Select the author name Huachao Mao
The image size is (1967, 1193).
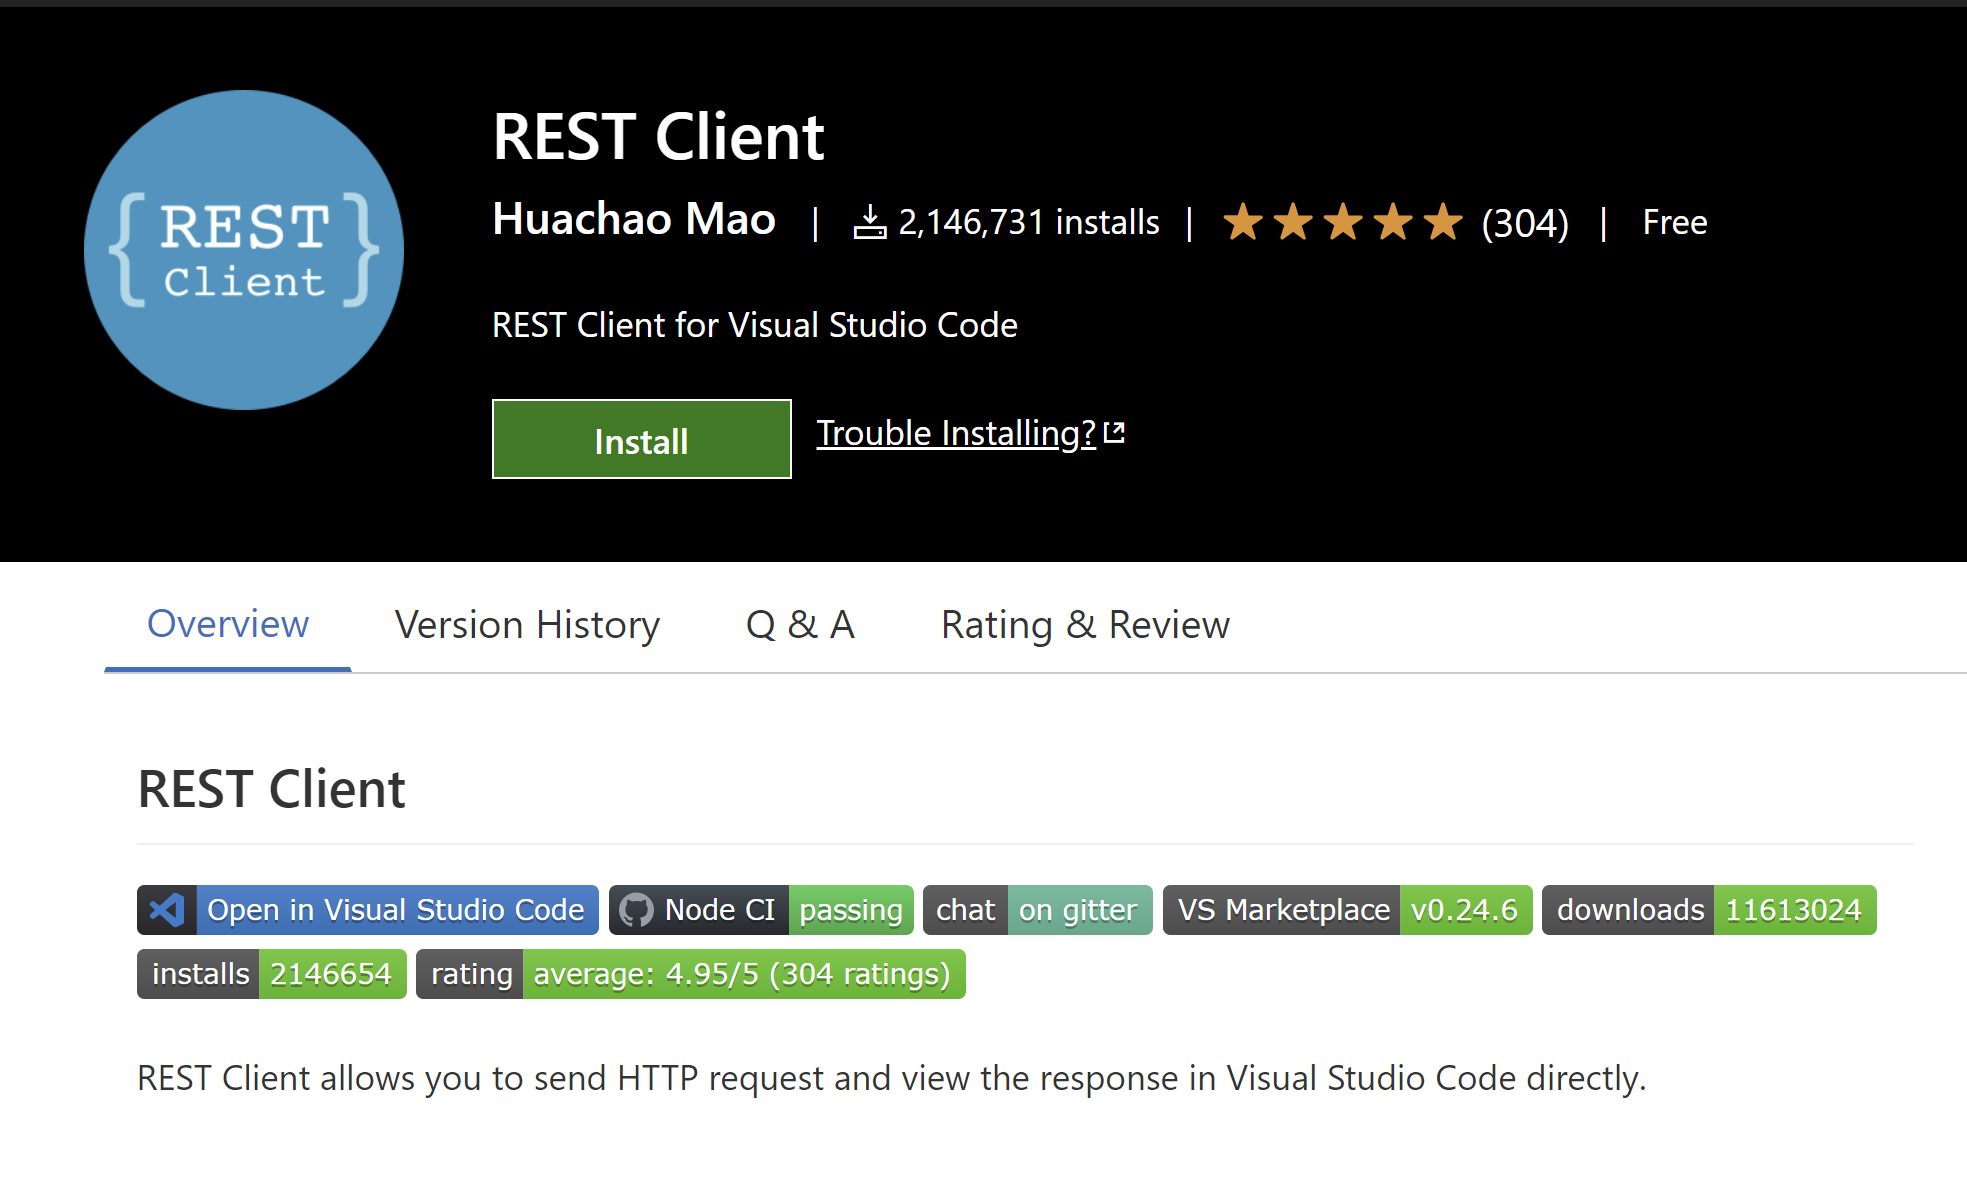(x=633, y=220)
